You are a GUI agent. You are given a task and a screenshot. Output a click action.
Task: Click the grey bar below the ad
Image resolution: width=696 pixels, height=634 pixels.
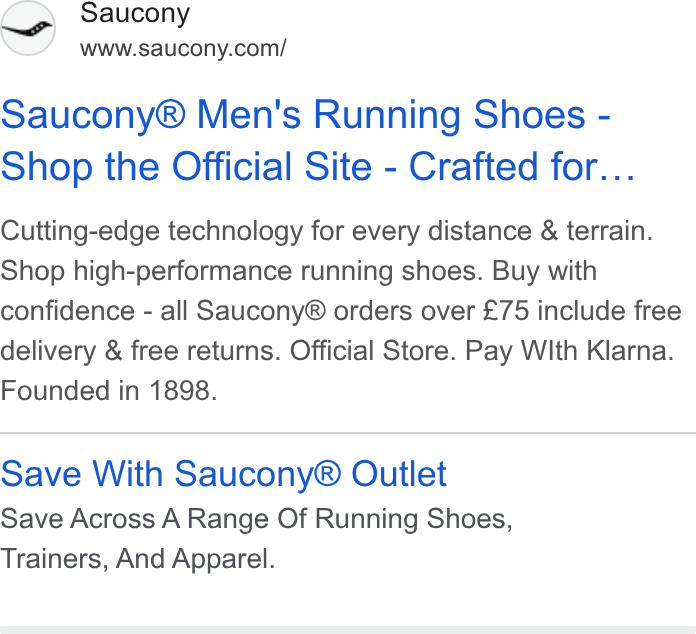pyautogui.click(x=348, y=630)
